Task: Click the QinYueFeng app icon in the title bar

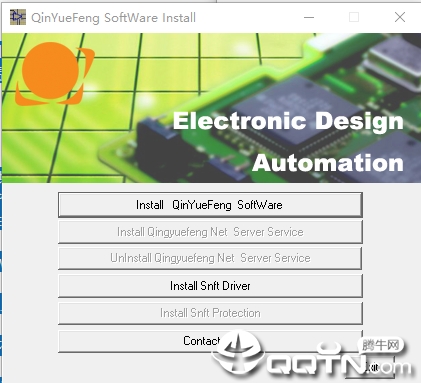Action: coord(18,17)
